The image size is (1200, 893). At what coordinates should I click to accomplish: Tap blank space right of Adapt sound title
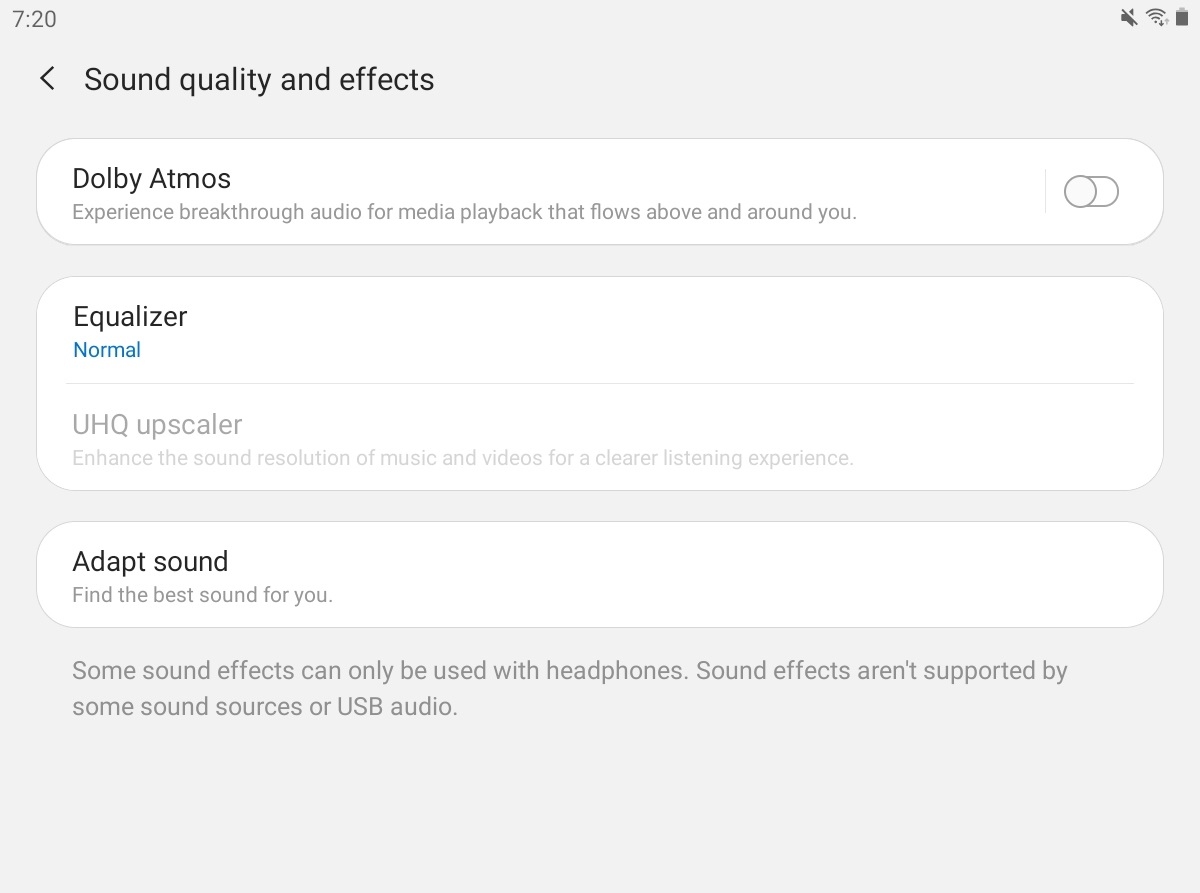[x=700, y=562]
